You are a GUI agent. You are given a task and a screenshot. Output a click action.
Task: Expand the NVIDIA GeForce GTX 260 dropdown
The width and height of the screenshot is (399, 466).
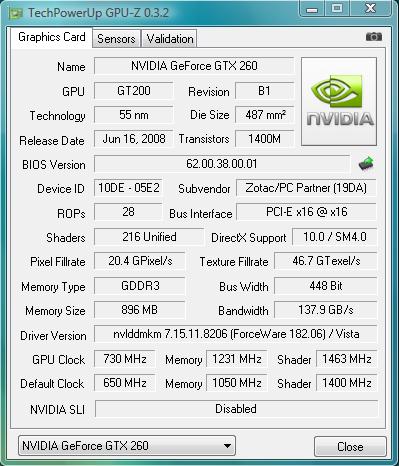point(127,446)
